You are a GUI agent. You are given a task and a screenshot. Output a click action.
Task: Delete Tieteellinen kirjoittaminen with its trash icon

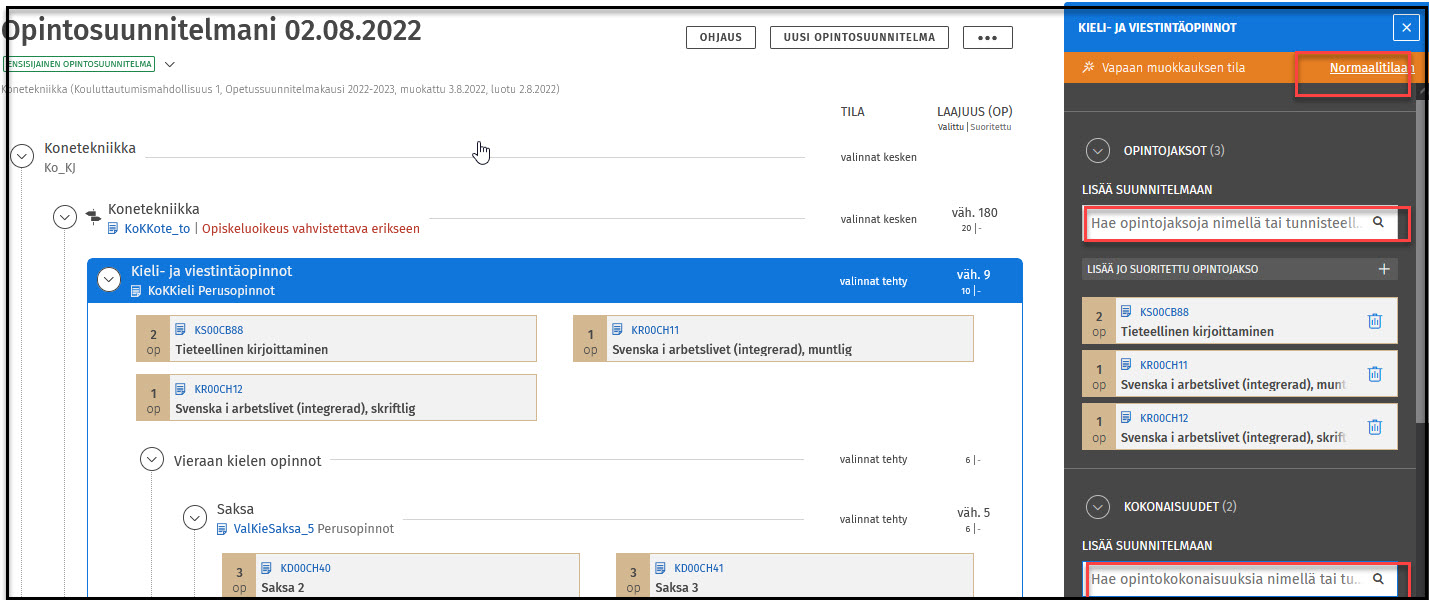coord(1374,321)
